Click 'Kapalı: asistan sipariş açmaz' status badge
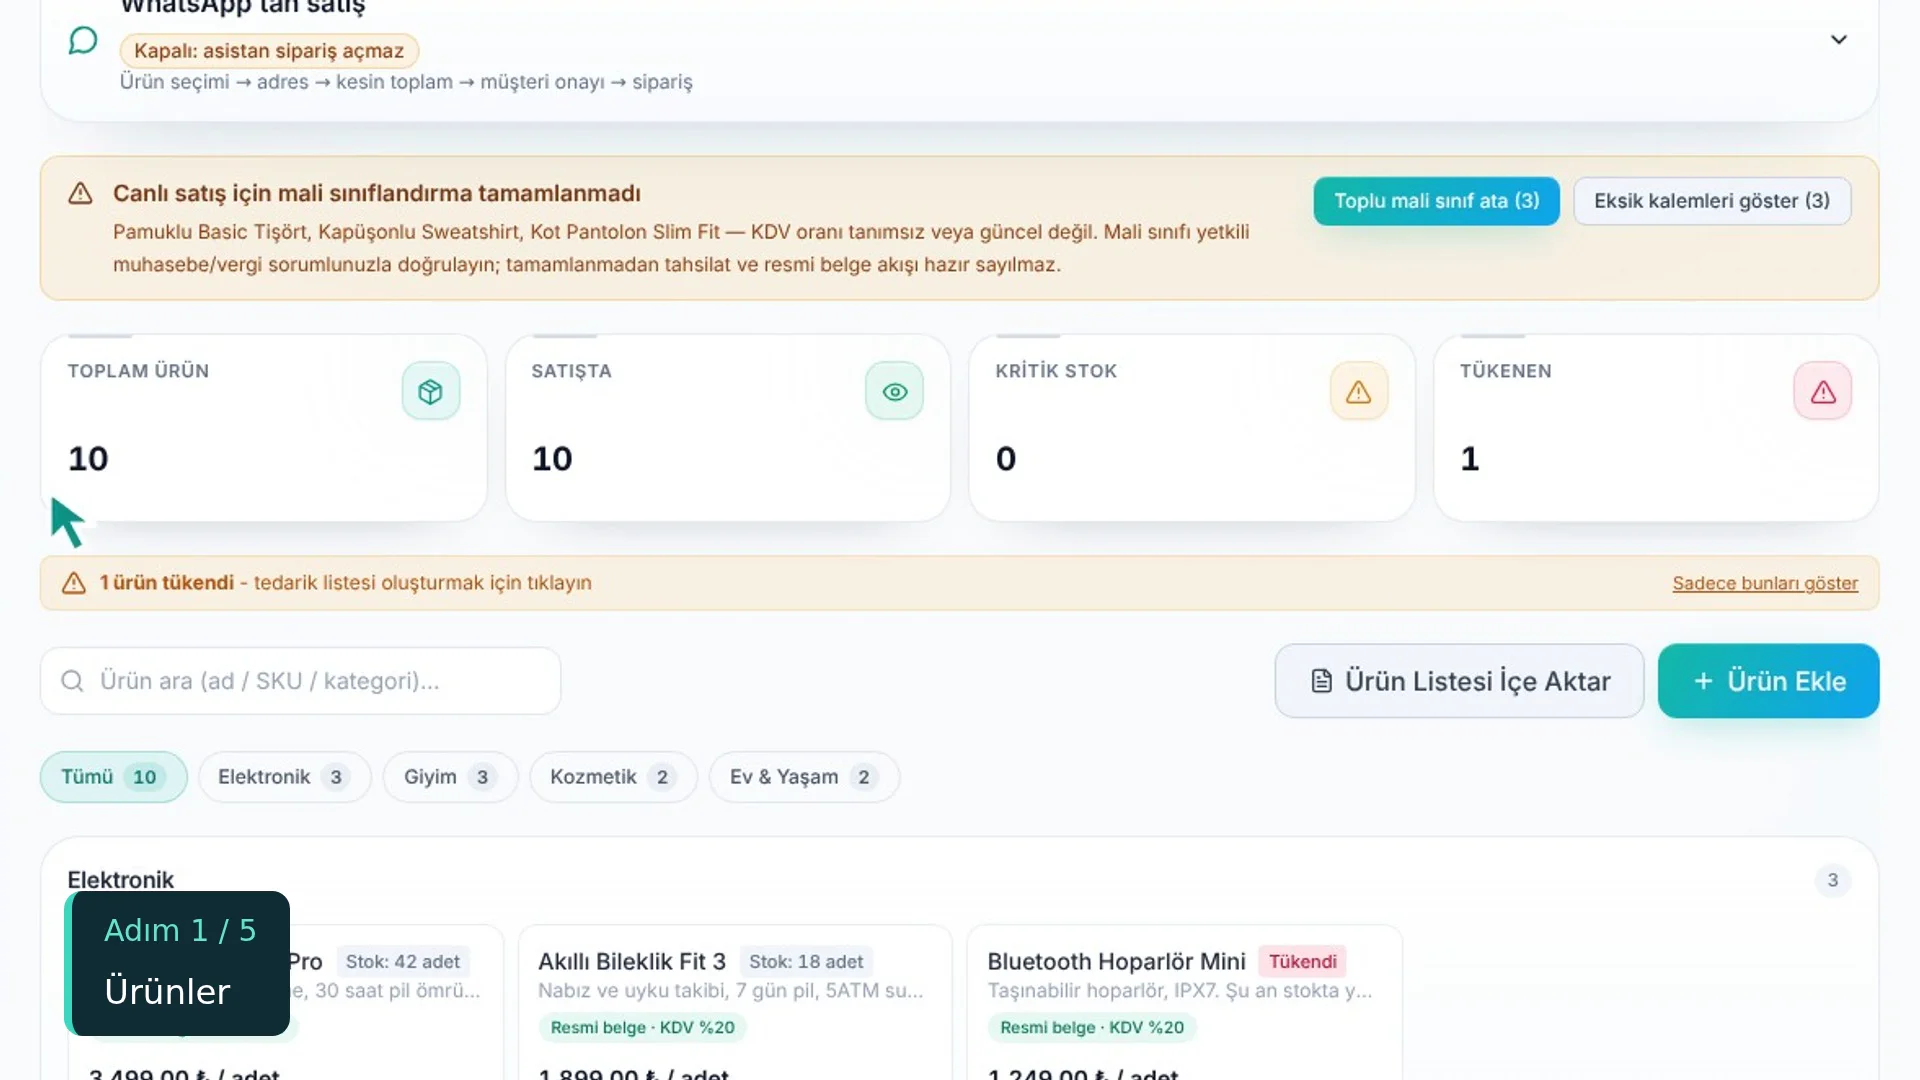Screen dimensions: 1920x1080 269,51
